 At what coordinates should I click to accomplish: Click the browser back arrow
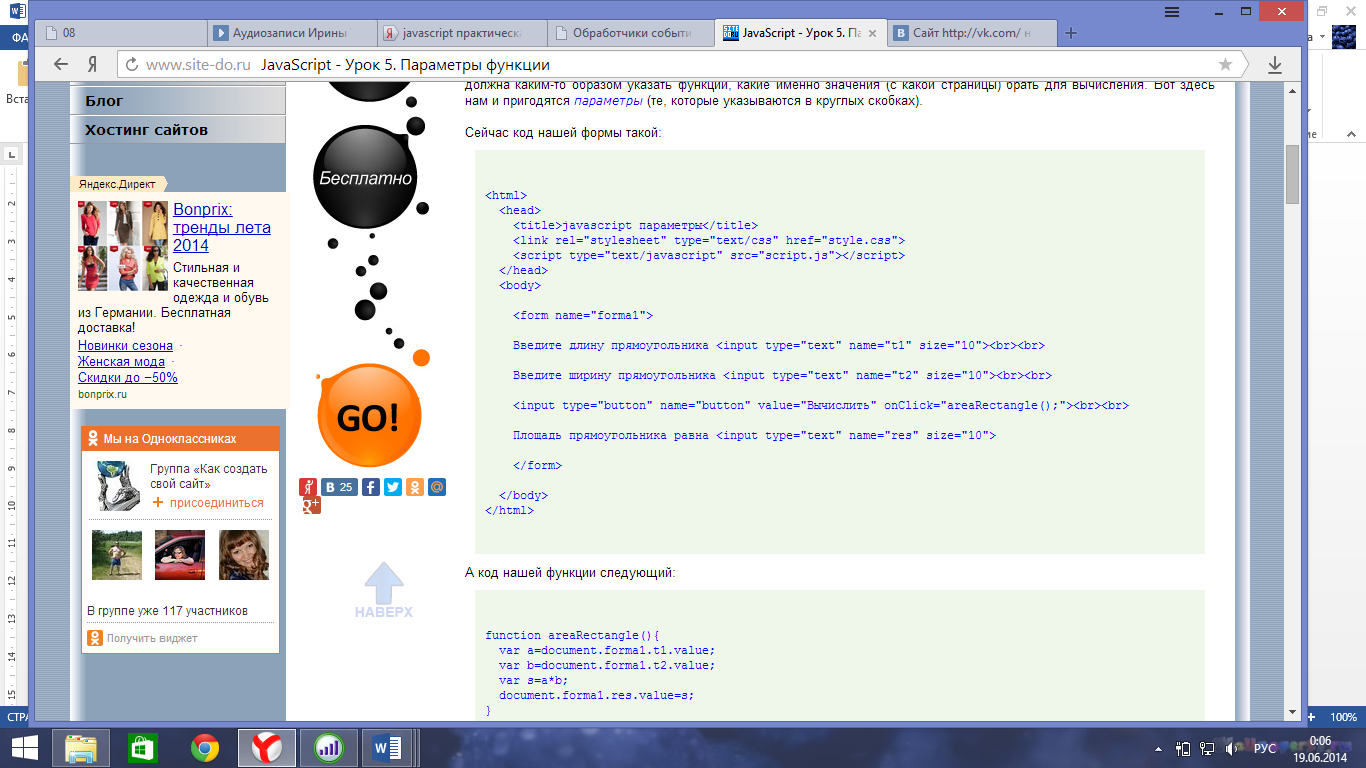pos(61,64)
